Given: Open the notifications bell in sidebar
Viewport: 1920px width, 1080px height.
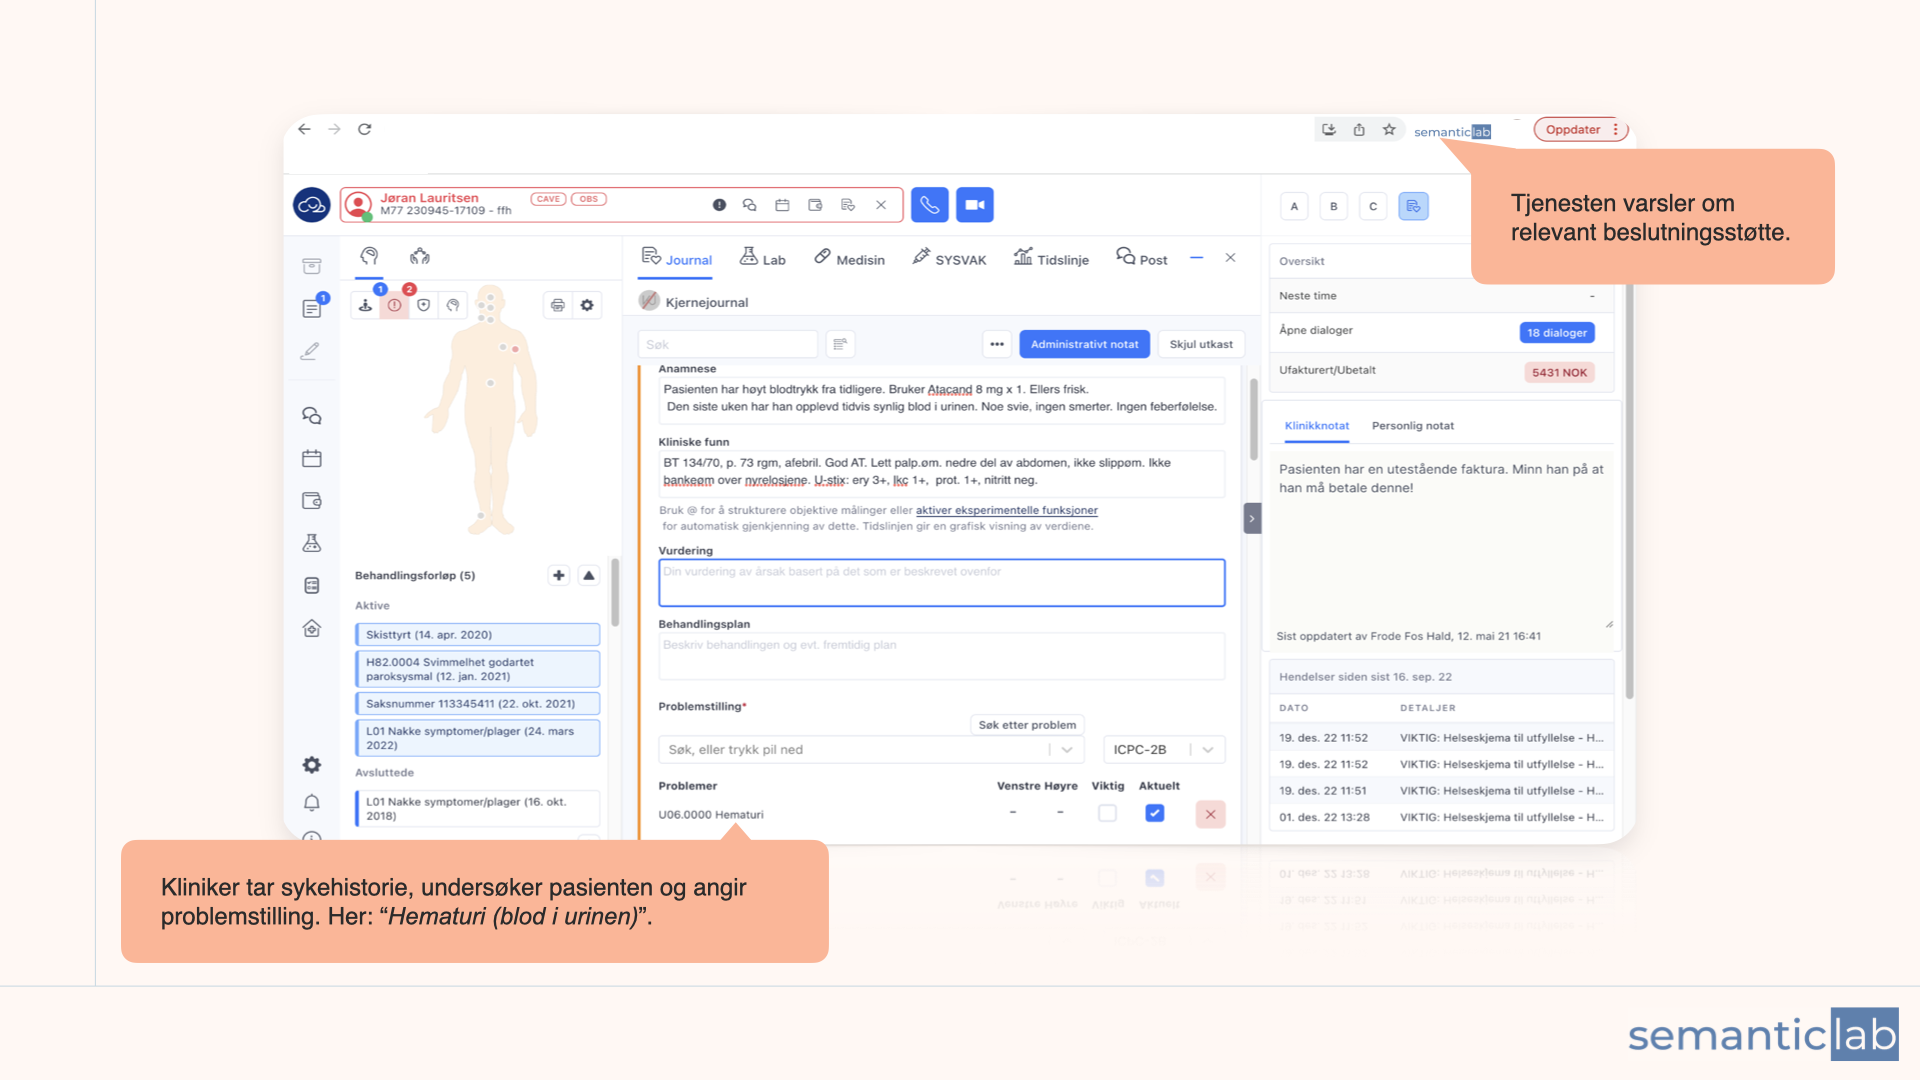Looking at the screenshot, I should click(x=312, y=803).
